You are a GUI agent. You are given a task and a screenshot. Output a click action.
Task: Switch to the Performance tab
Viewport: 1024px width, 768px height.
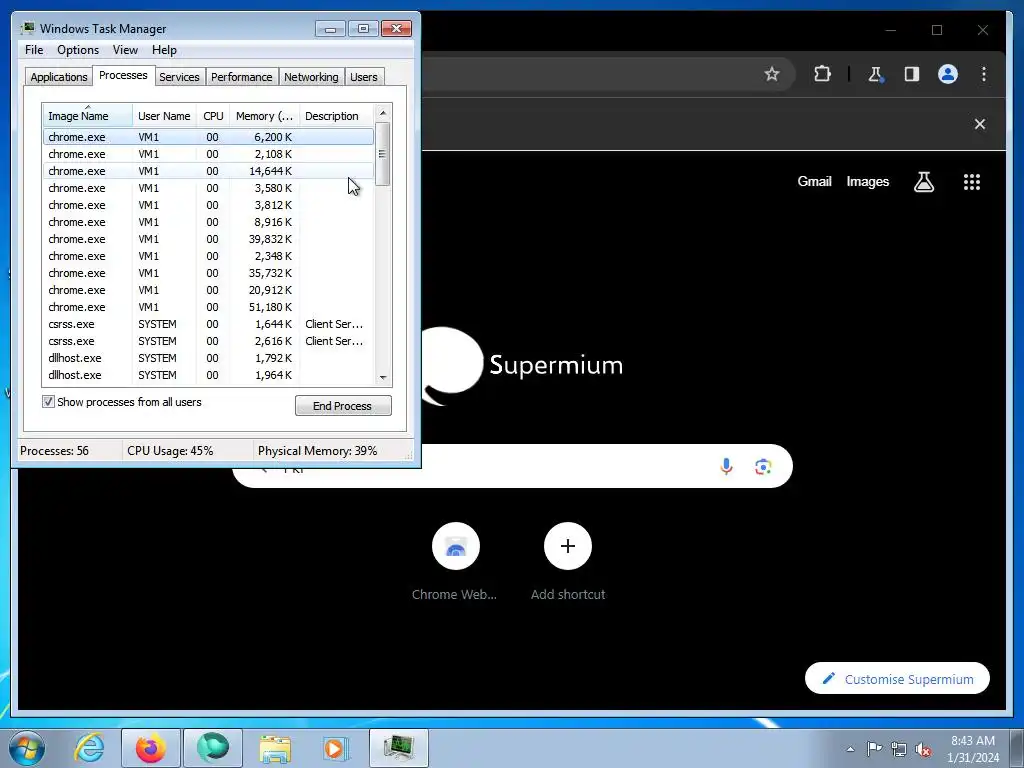pyautogui.click(x=242, y=77)
